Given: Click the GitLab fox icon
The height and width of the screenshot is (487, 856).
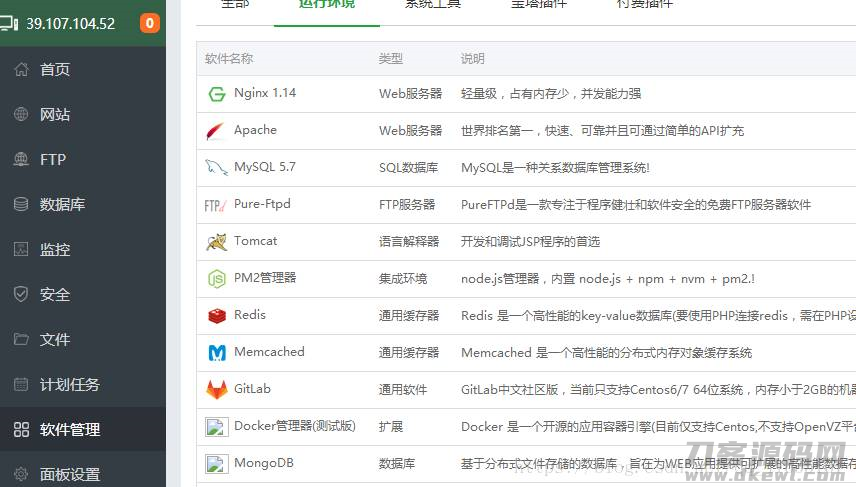Looking at the screenshot, I should 217,389.
